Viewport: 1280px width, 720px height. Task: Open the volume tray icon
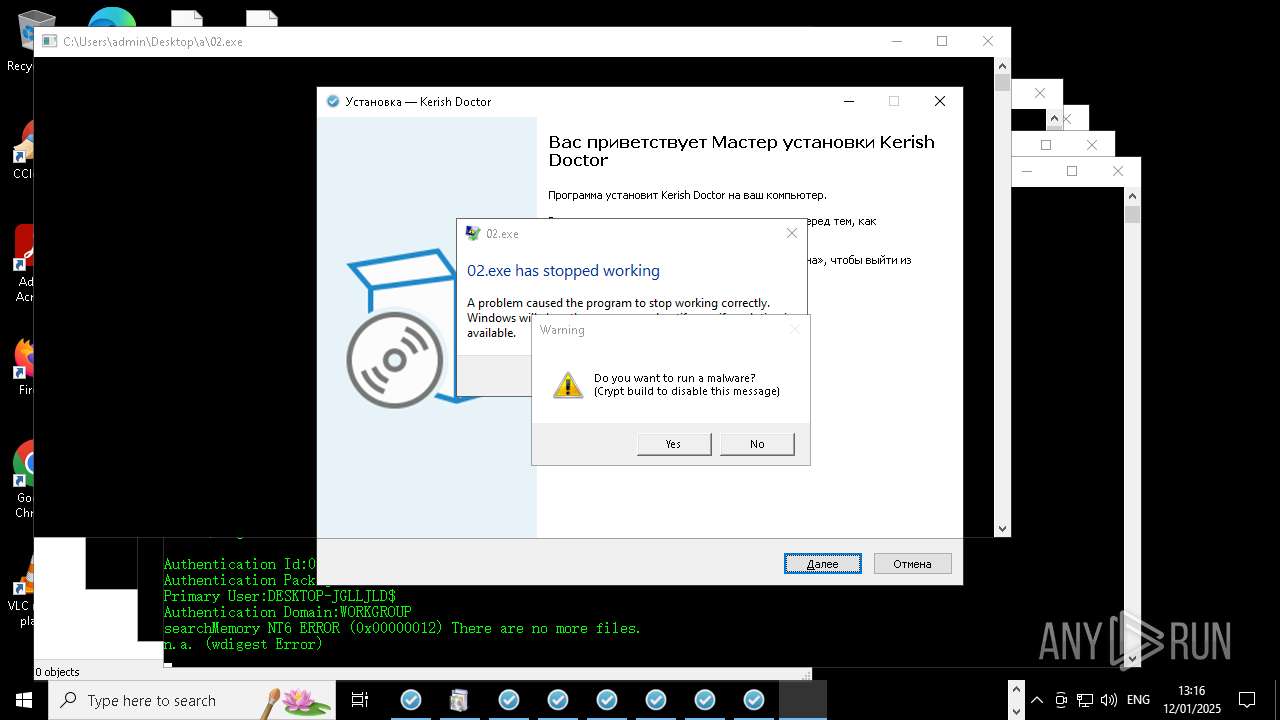pyautogui.click(x=1108, y=700)
